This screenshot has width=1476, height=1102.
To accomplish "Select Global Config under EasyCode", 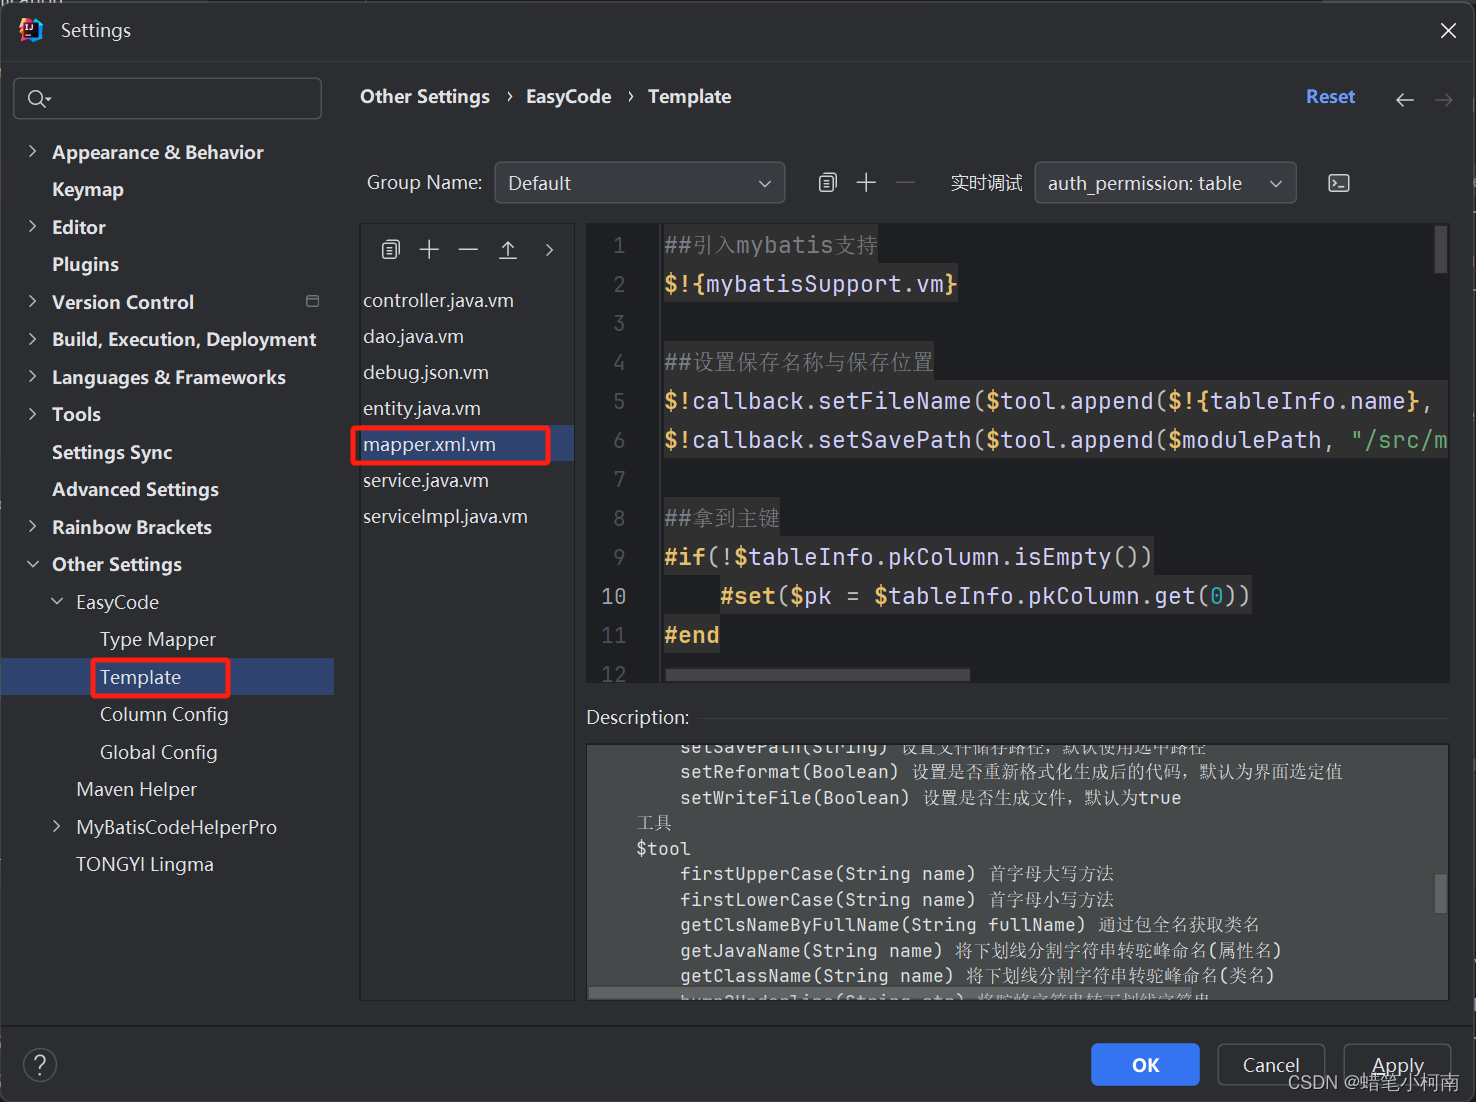I will pos(158,752).
